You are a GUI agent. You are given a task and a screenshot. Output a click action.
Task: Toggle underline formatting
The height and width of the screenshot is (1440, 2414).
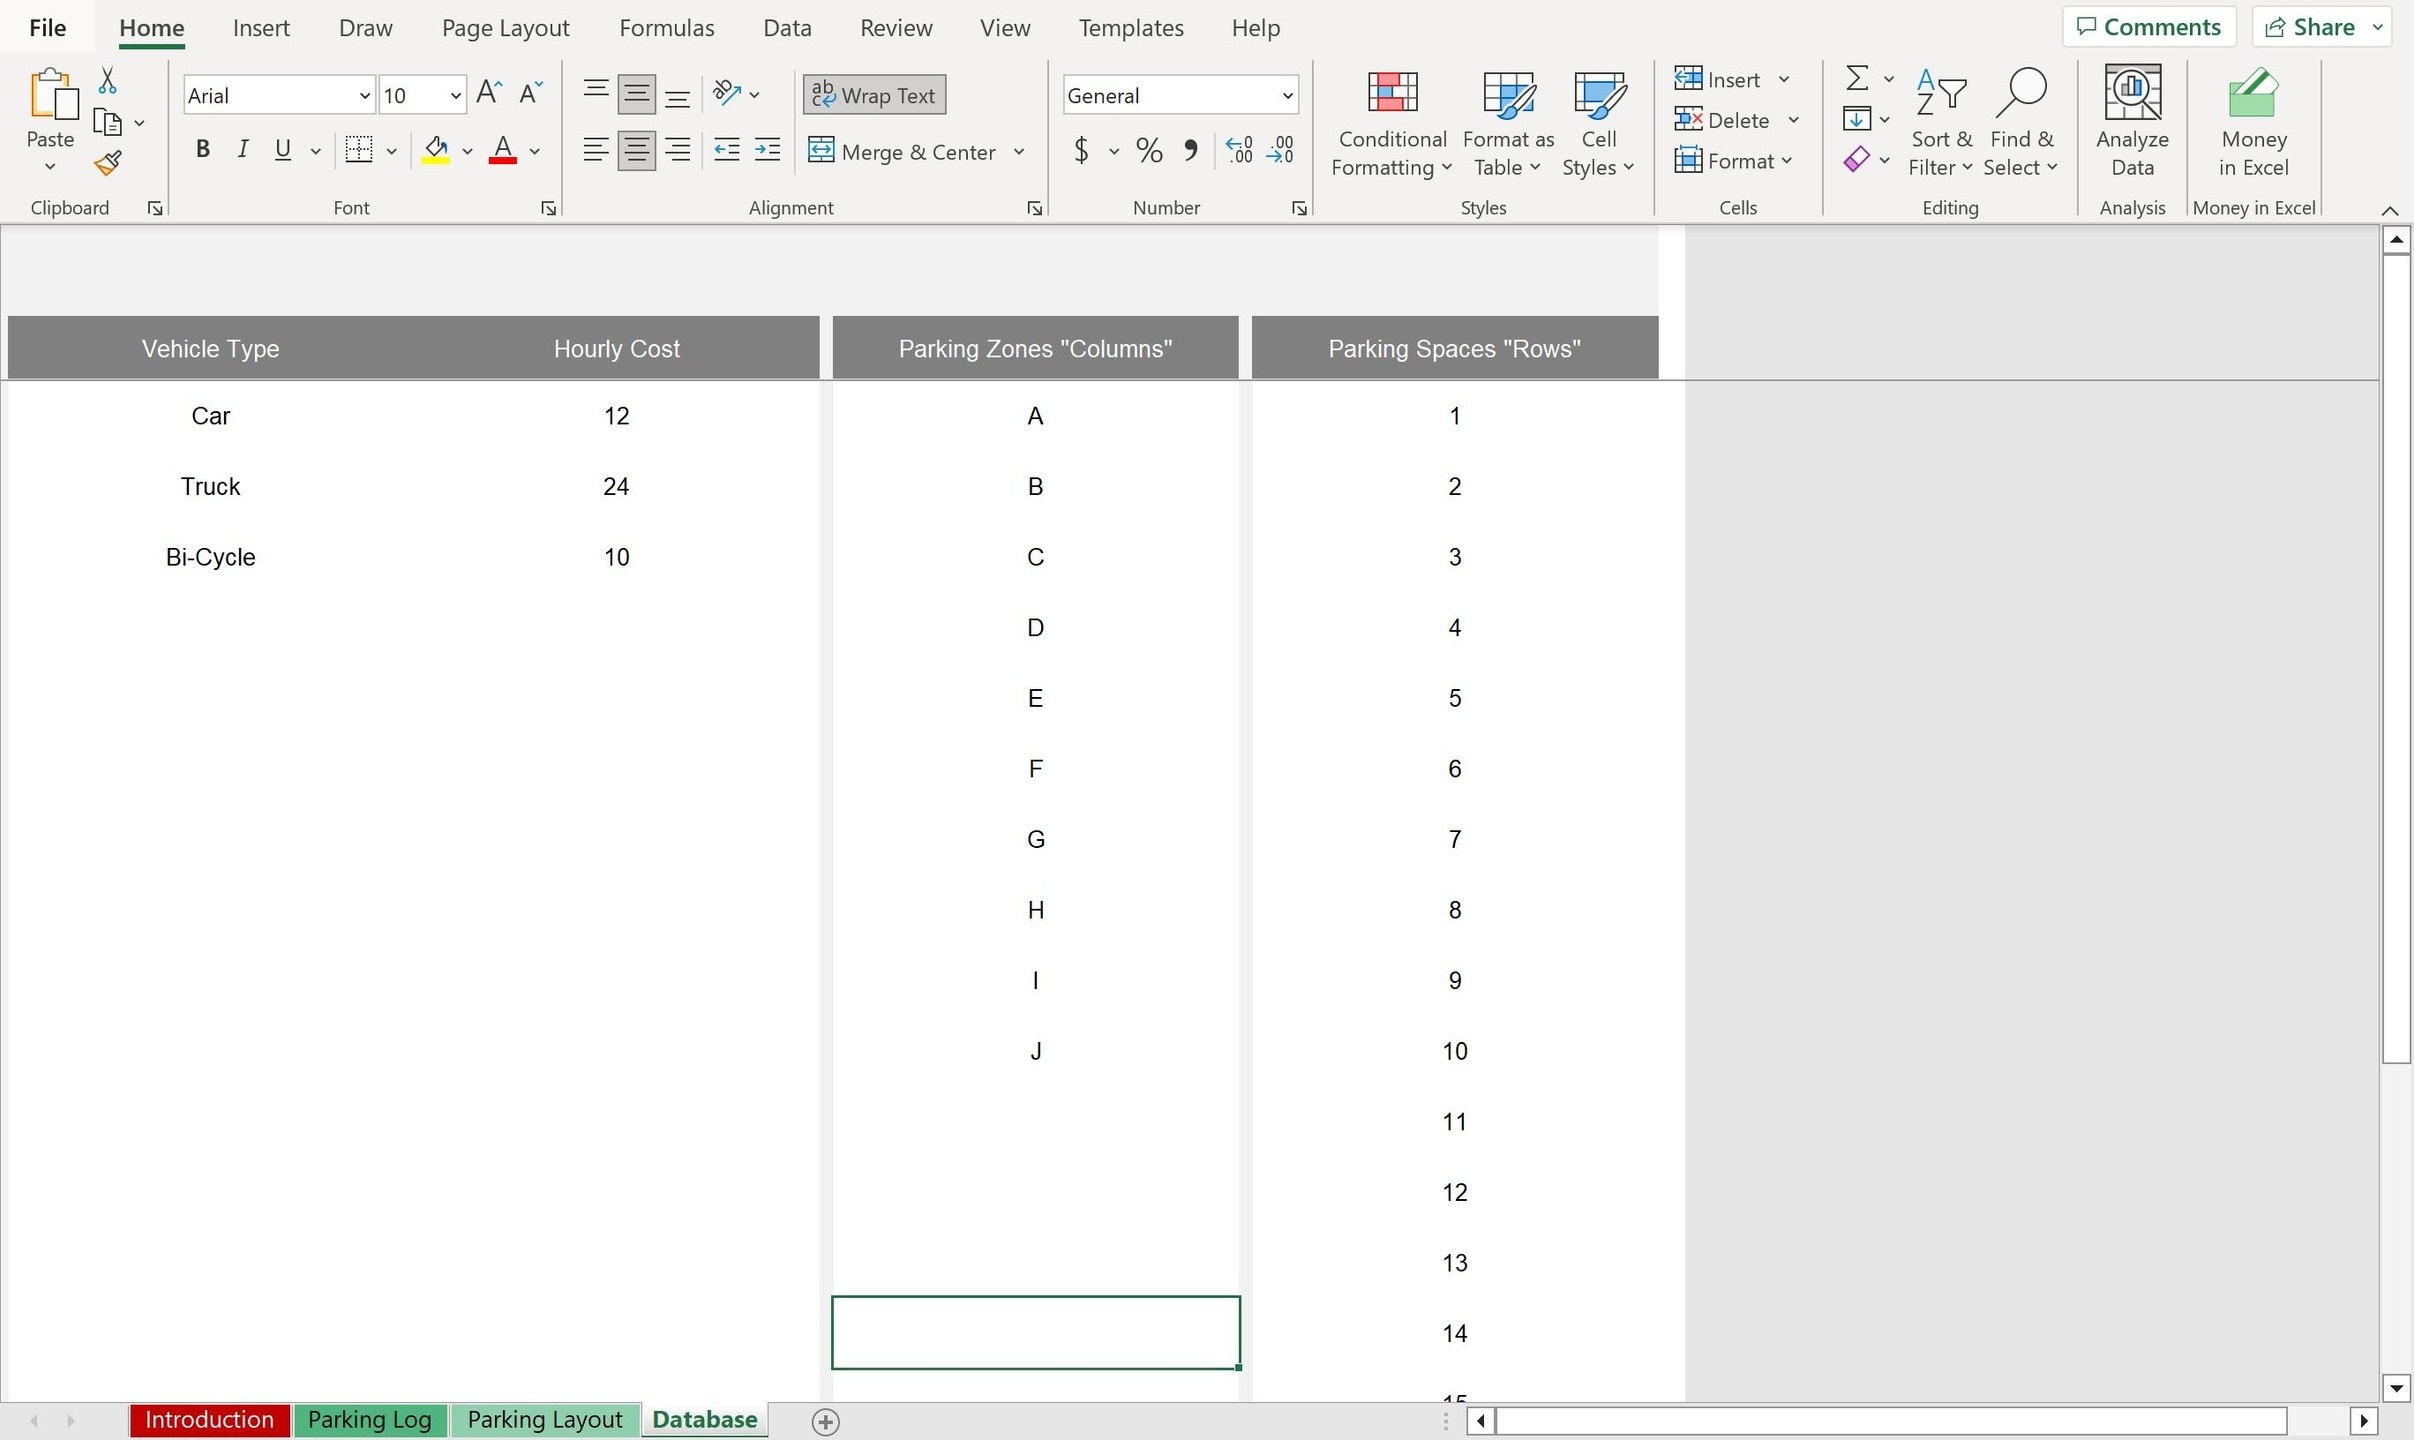[281, 148]
